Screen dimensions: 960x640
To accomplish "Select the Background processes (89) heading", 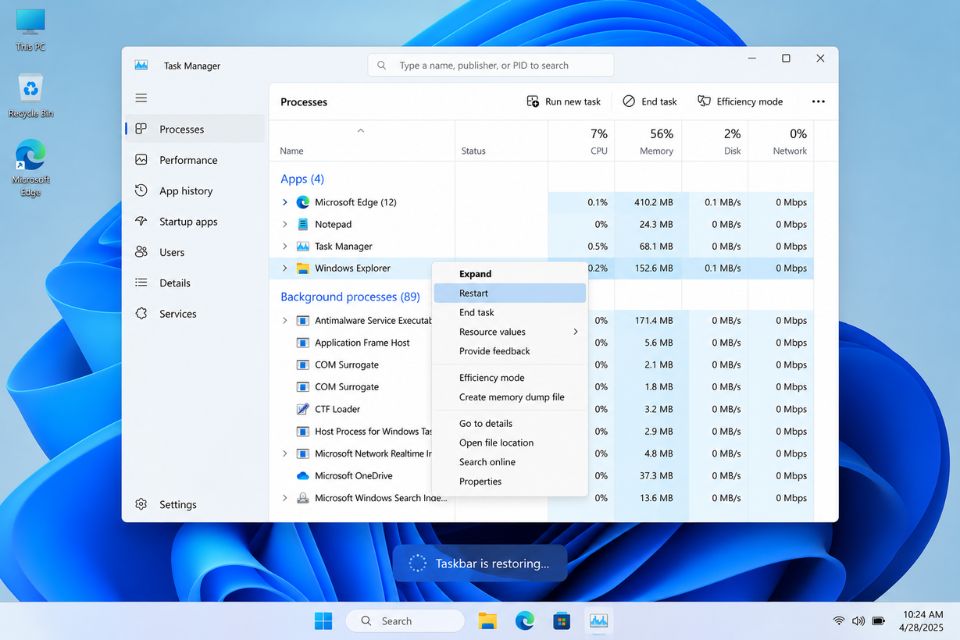I will 350,297.
